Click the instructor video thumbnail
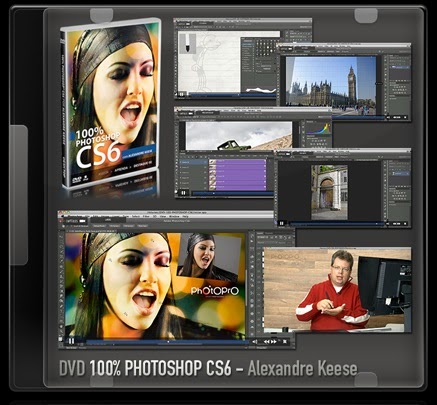Screen dimensions: 437x405 pyautogui.click(x=337, y=290)
